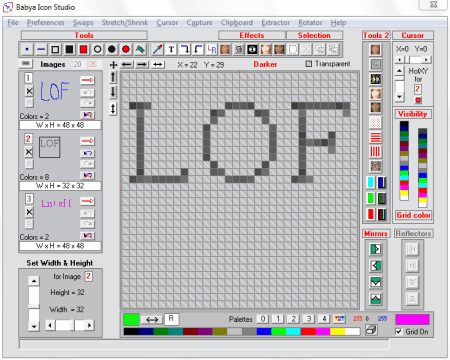Select the Text tool
450x360 pixels.
pyautogui.click(x=171, y=50)
